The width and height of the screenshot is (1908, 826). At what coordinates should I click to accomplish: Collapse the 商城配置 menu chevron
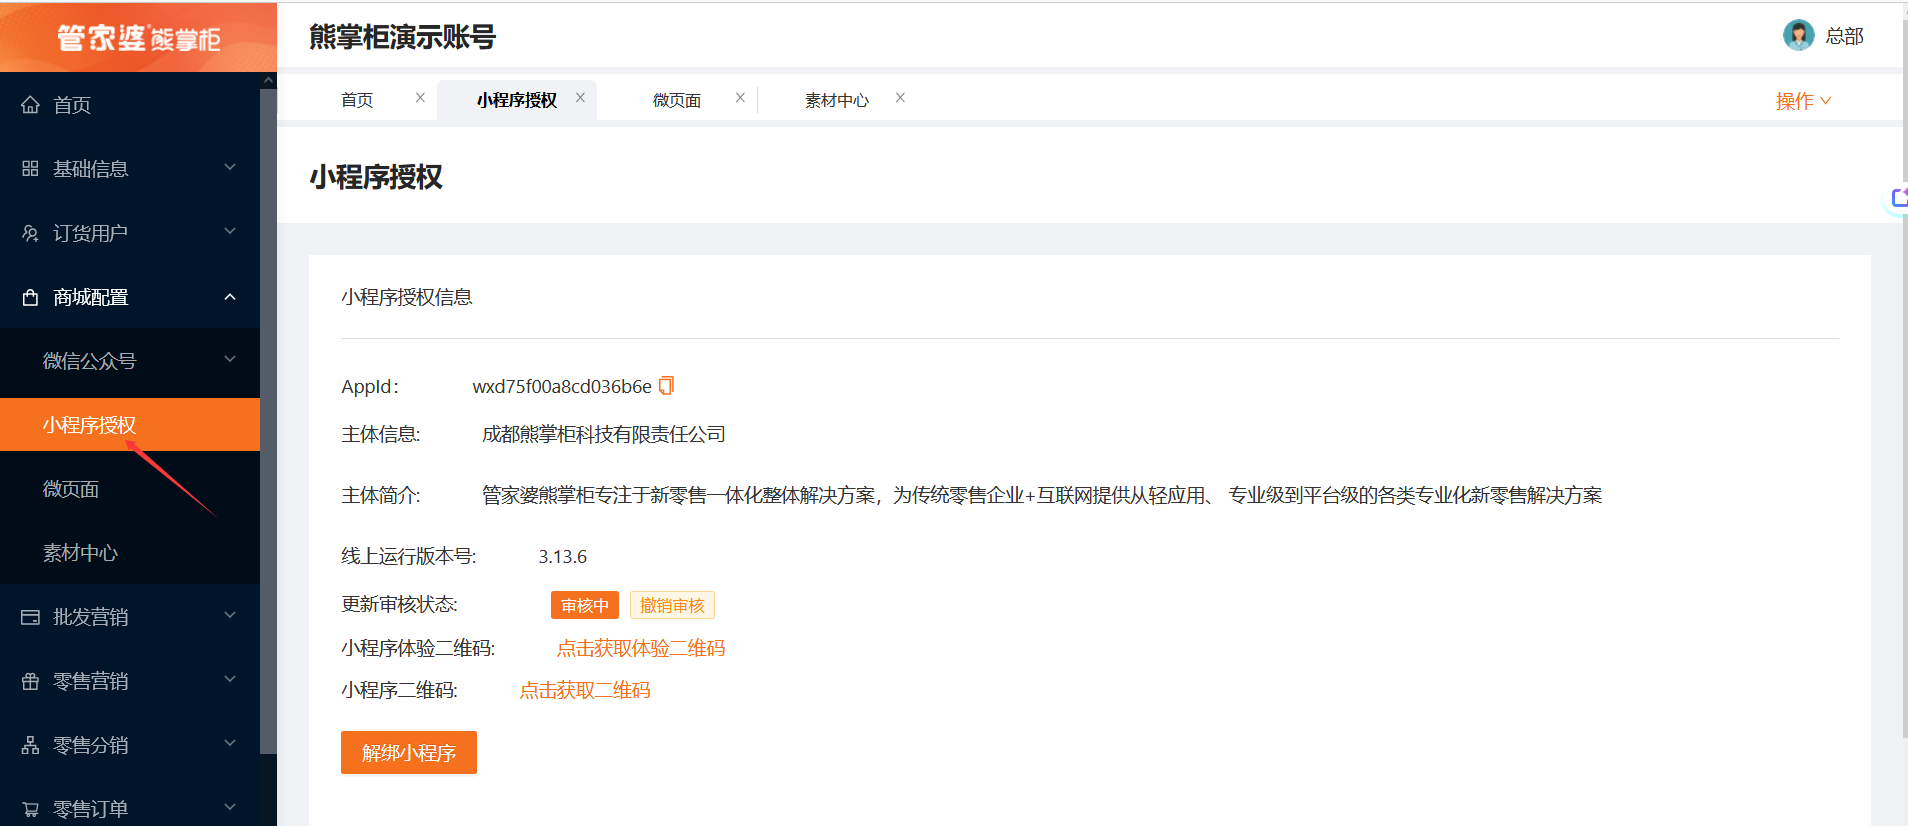(230, 297)
